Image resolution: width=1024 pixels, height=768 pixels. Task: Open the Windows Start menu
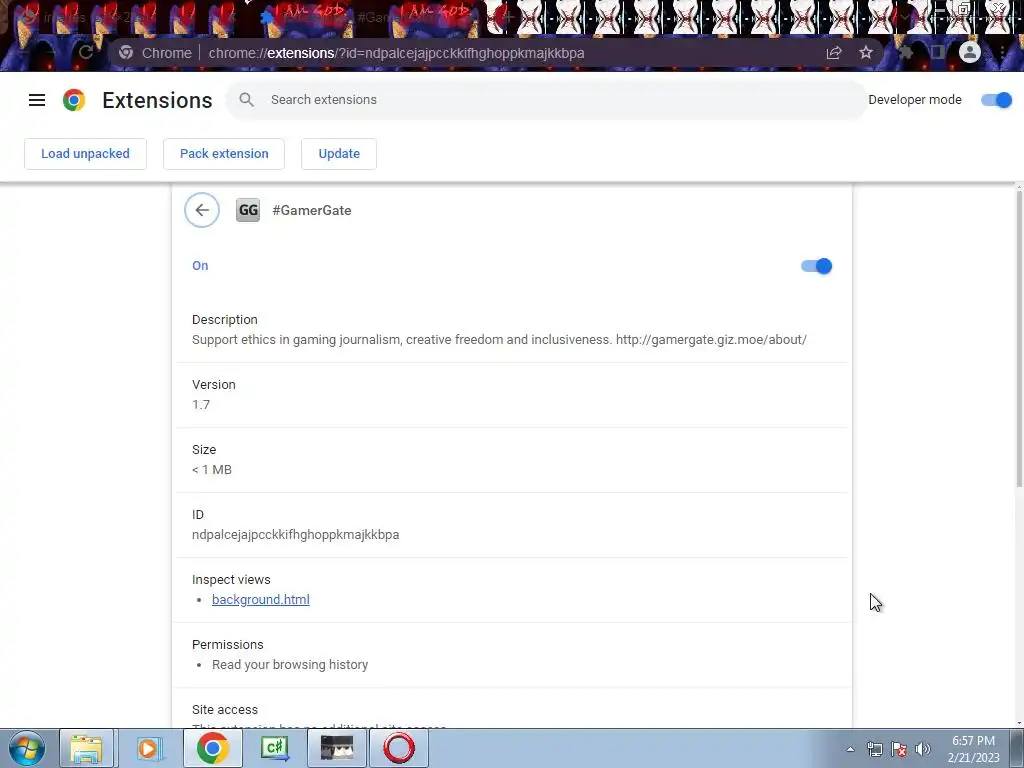click(27, 748)
